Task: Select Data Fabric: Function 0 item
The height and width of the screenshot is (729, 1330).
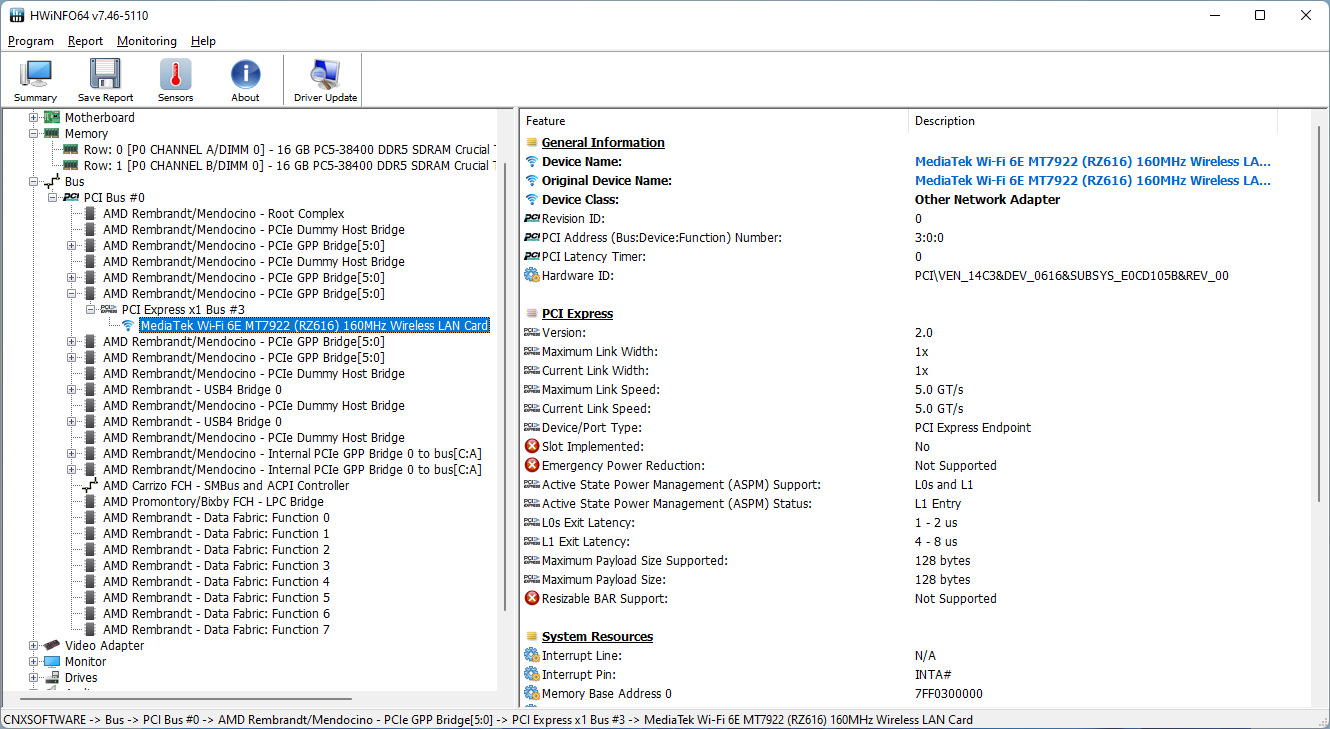Action: tap(216, 518)
